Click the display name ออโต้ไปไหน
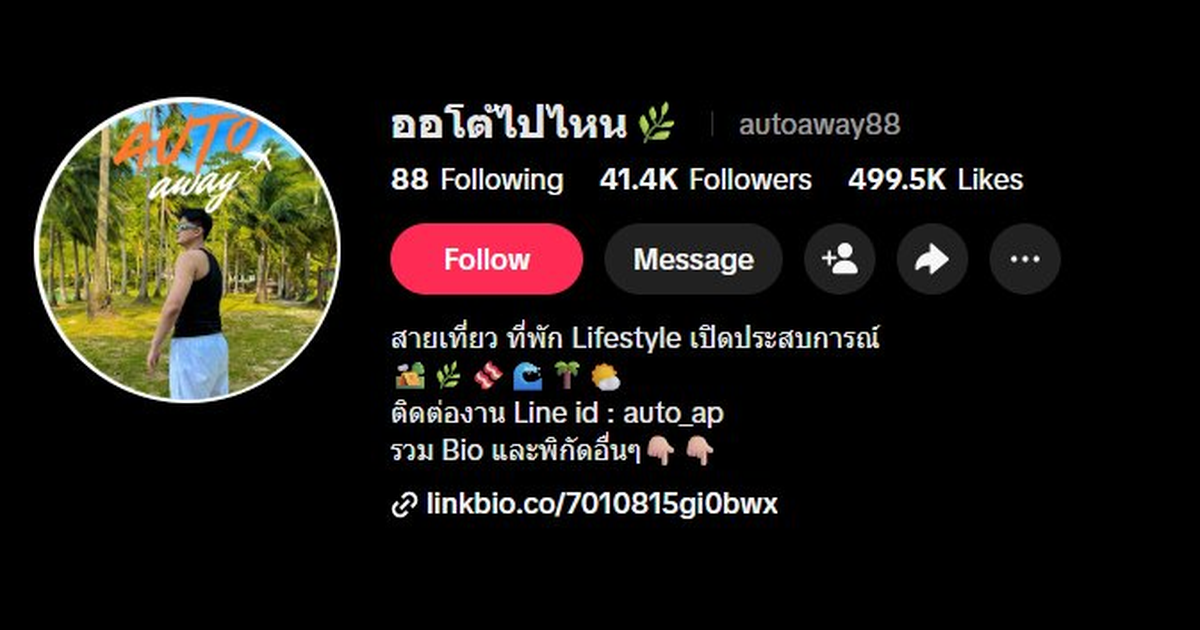Image resolution: width=1200 pixels, height=630 pixels. coord(509,124)
